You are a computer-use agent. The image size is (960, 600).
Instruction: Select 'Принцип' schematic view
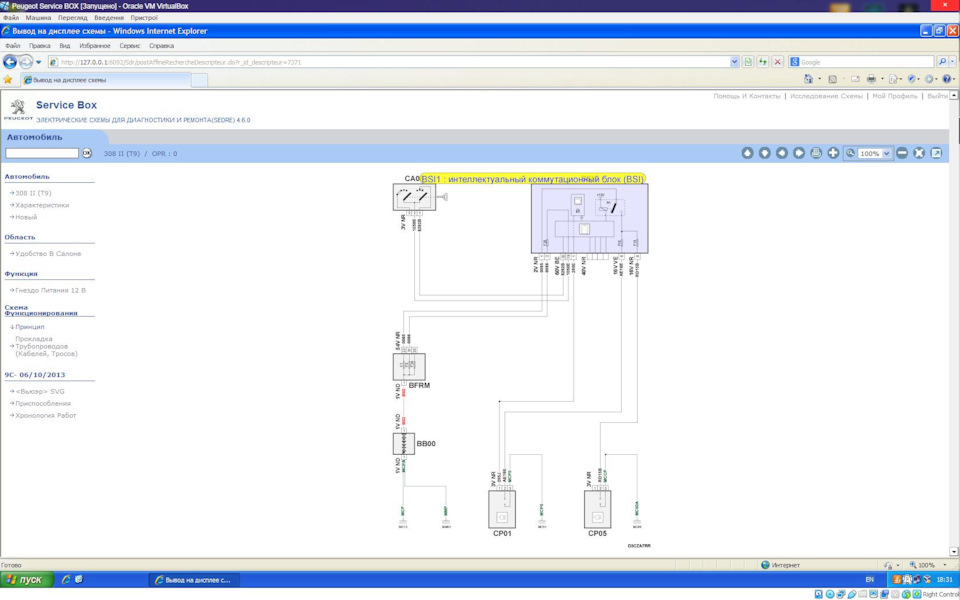click(29, 327)
